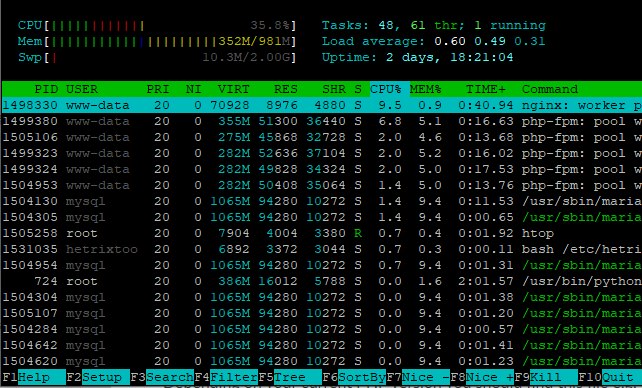This screenshot has height=388, width=642.
Task: Select php-fpm process row 1499323
Action: (x=322, y=153)
